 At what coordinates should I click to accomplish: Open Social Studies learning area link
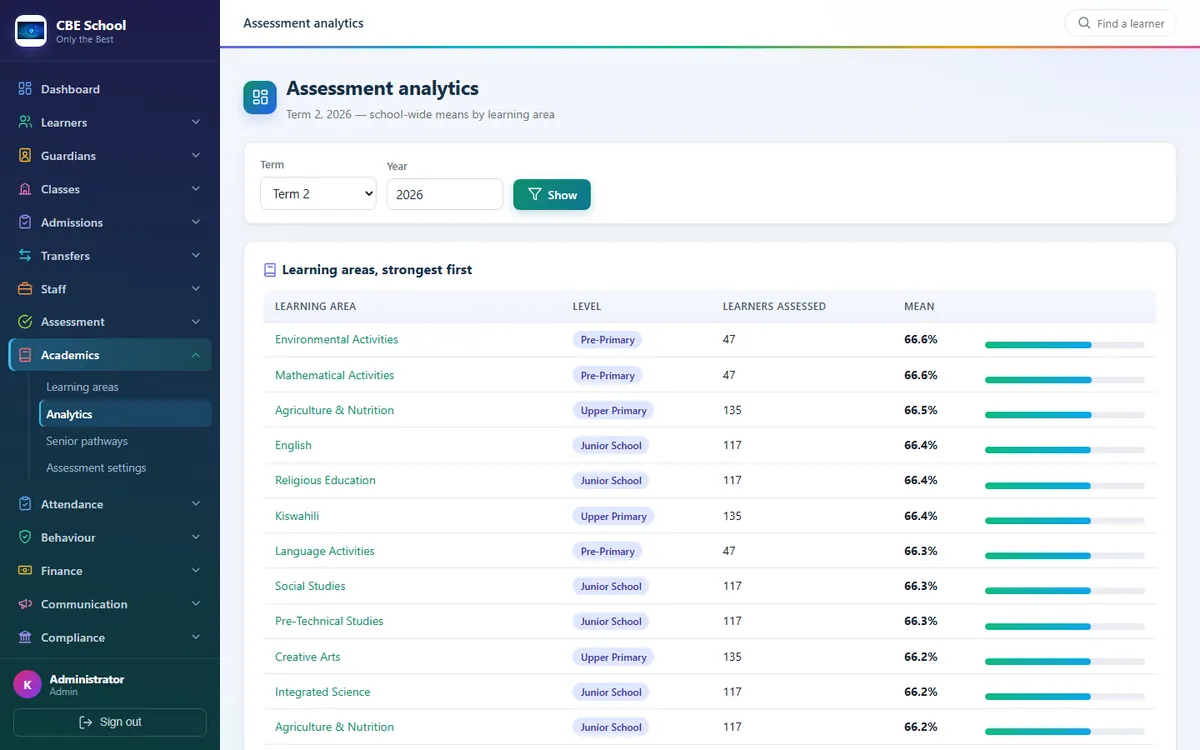[310, 586]
